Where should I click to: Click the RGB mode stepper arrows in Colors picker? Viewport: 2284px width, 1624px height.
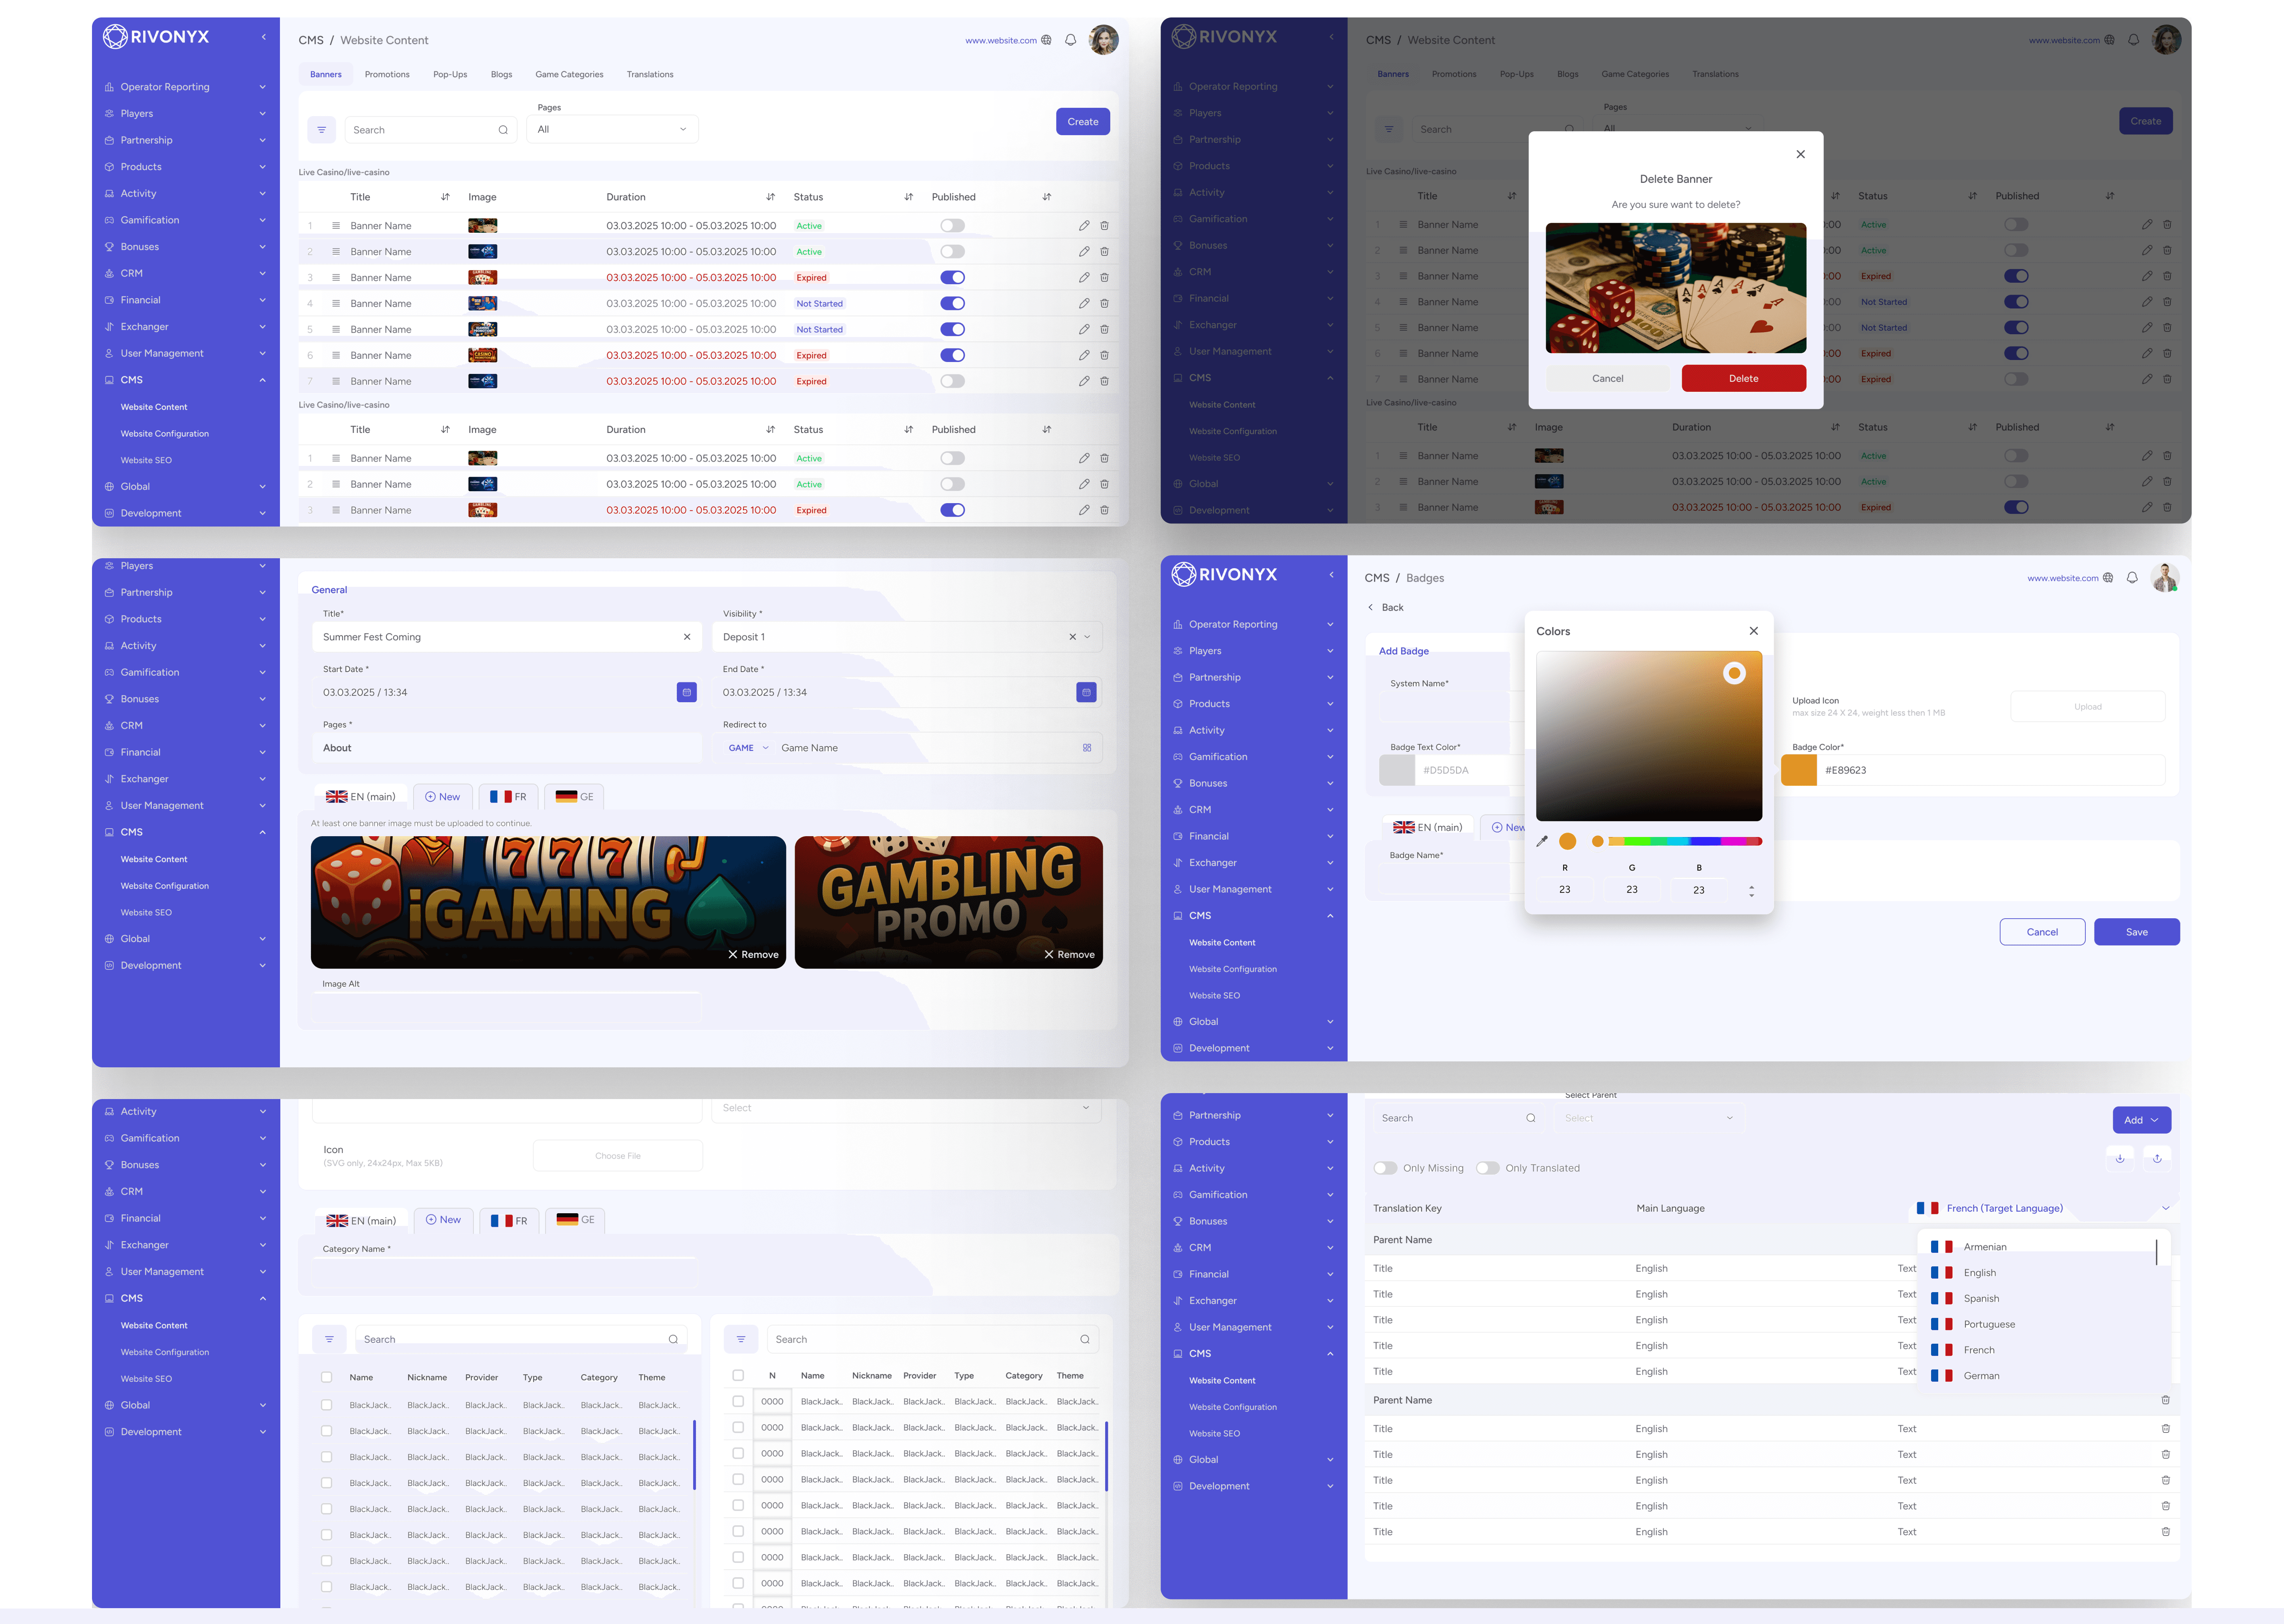tap(1751, 890)
